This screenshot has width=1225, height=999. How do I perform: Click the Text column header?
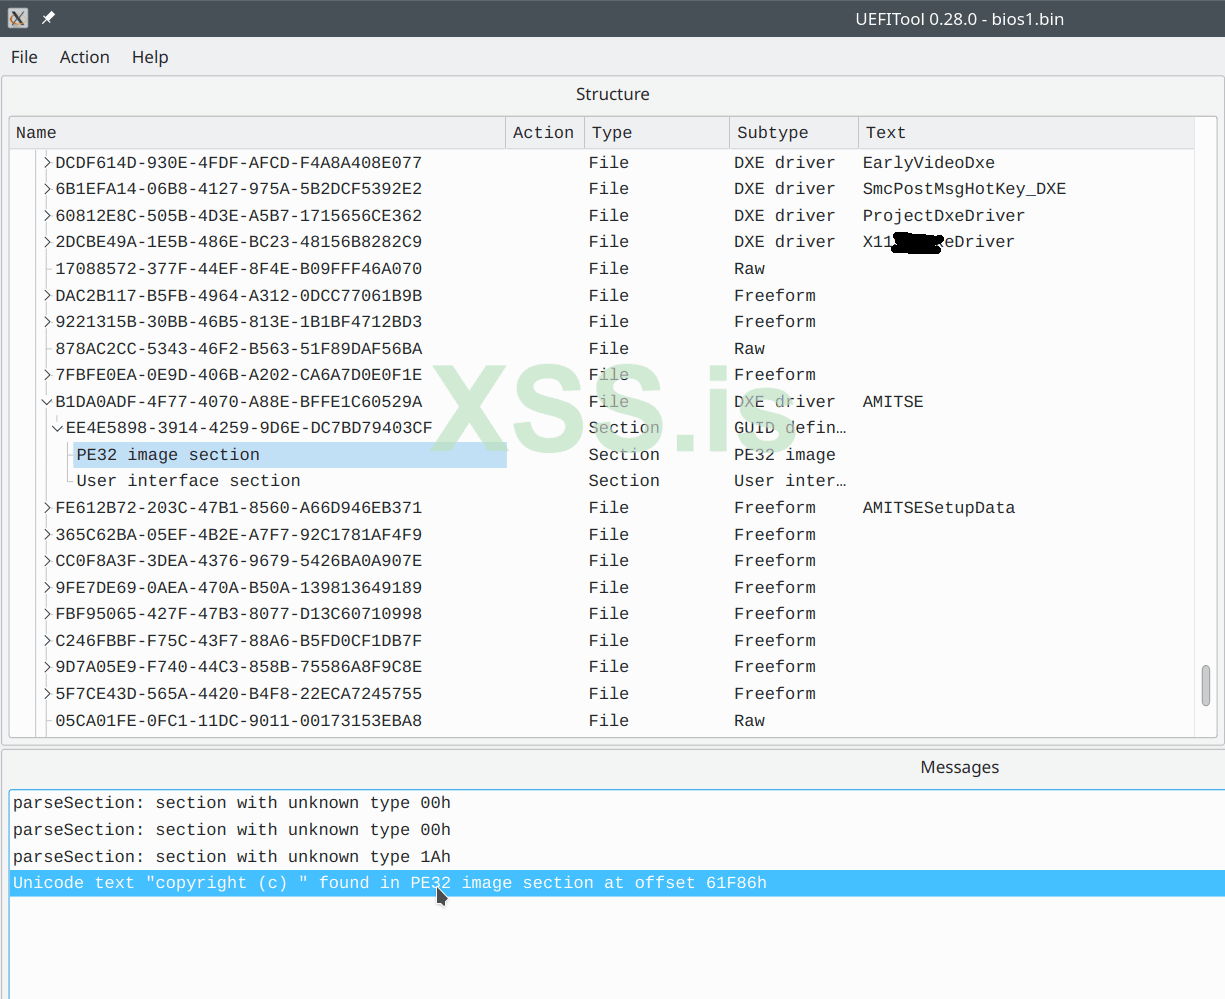point(1026,133)
